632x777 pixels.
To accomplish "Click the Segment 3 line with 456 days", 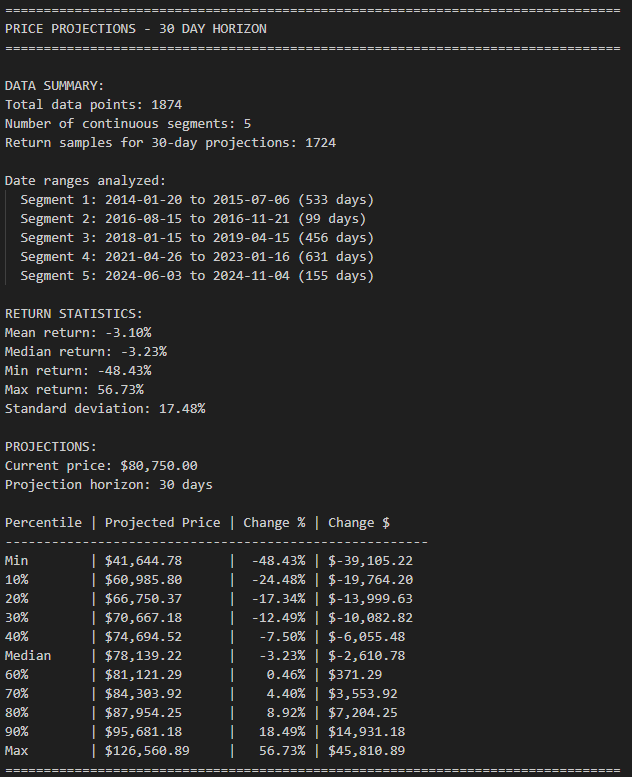I will click(x=197, y=238).
